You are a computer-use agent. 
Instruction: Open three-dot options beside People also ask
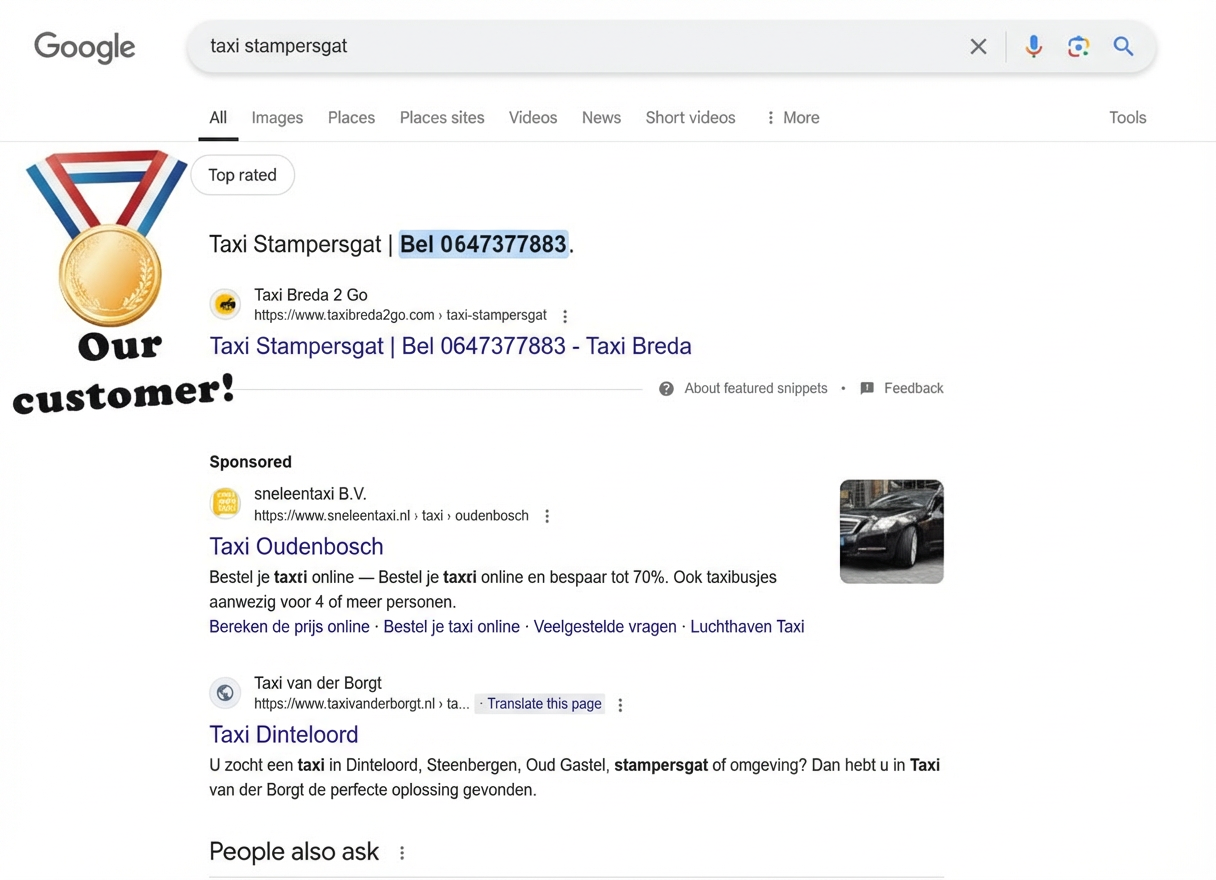coord(402,853)
